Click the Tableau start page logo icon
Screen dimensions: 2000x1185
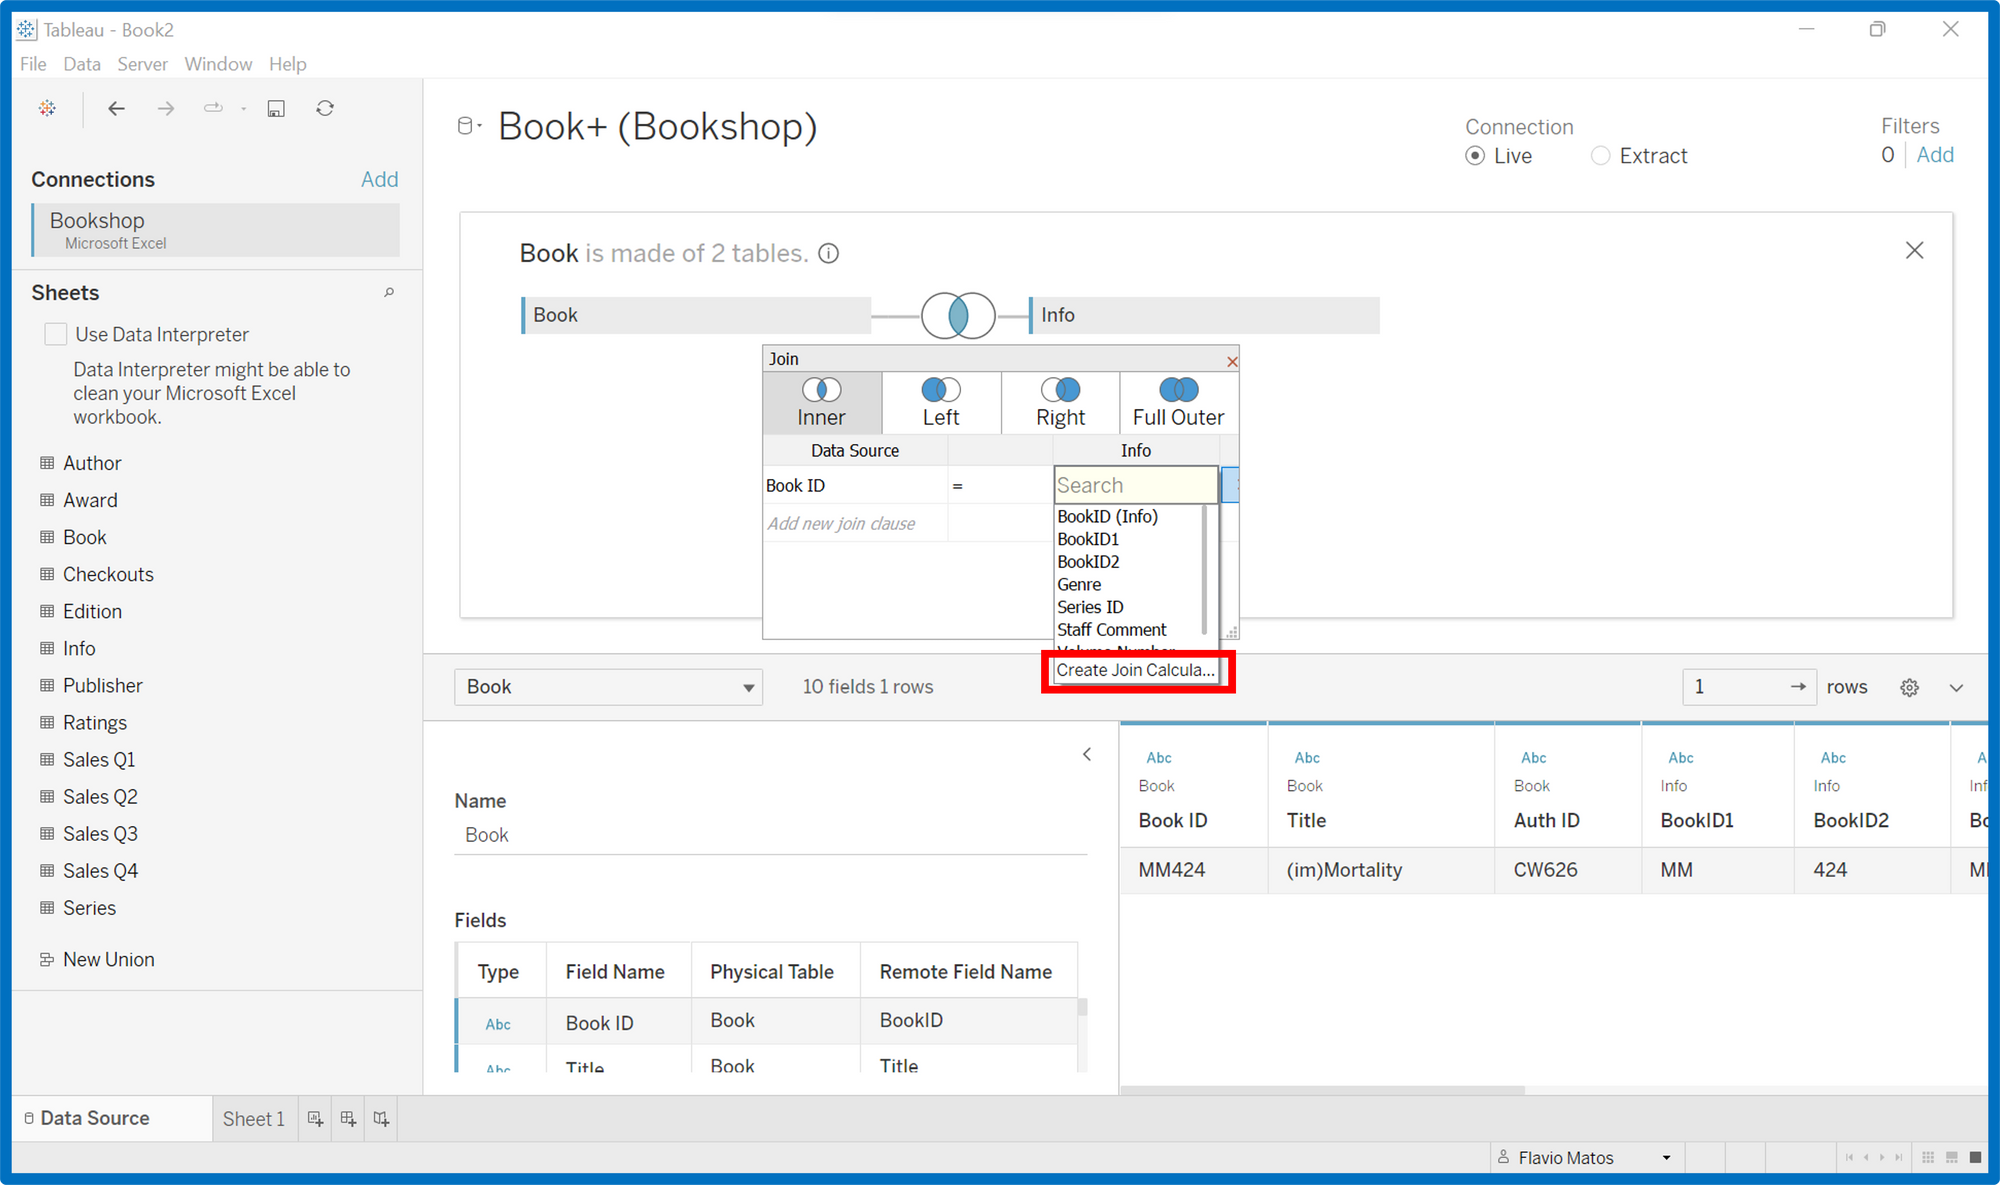[x=47, y=108]
